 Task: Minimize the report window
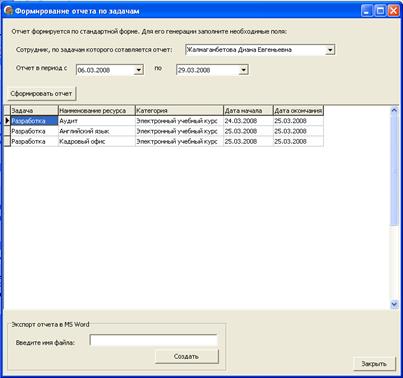367,11
